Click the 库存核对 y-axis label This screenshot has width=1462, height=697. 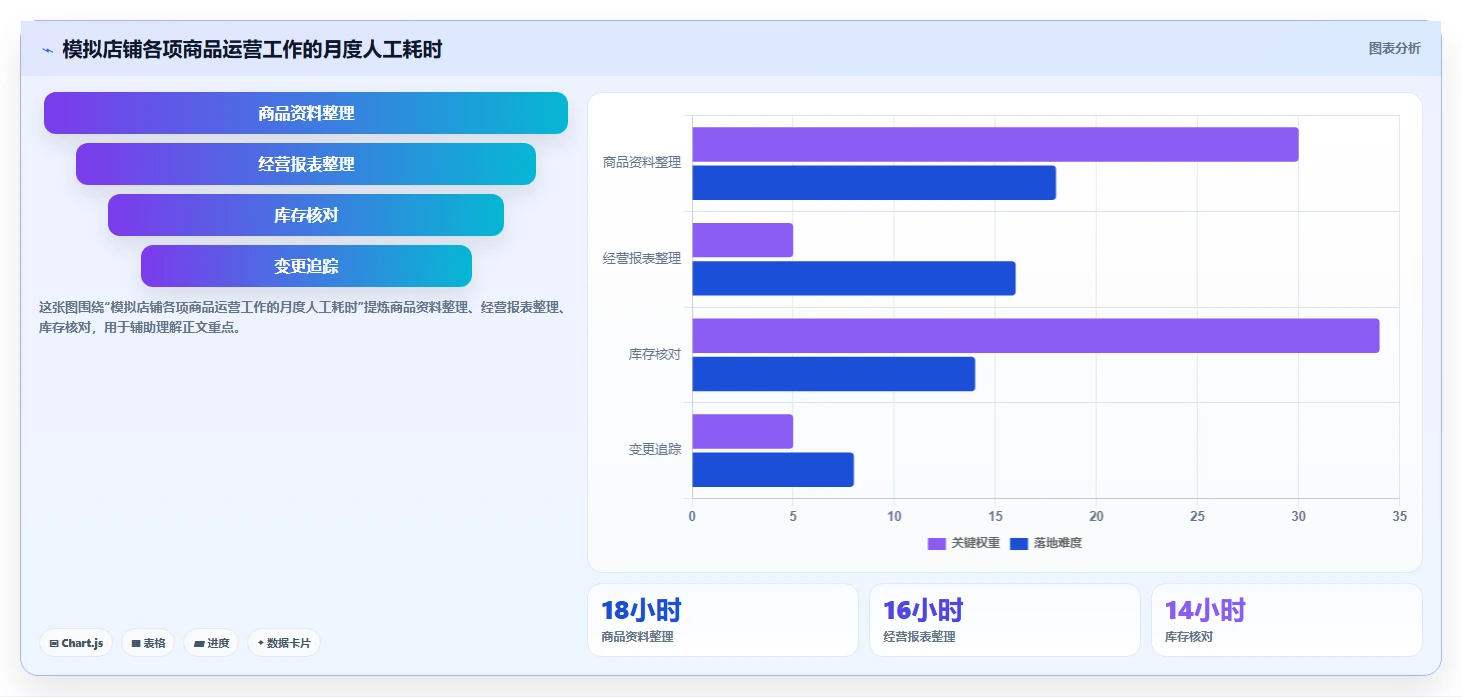[x=655, y=354]
